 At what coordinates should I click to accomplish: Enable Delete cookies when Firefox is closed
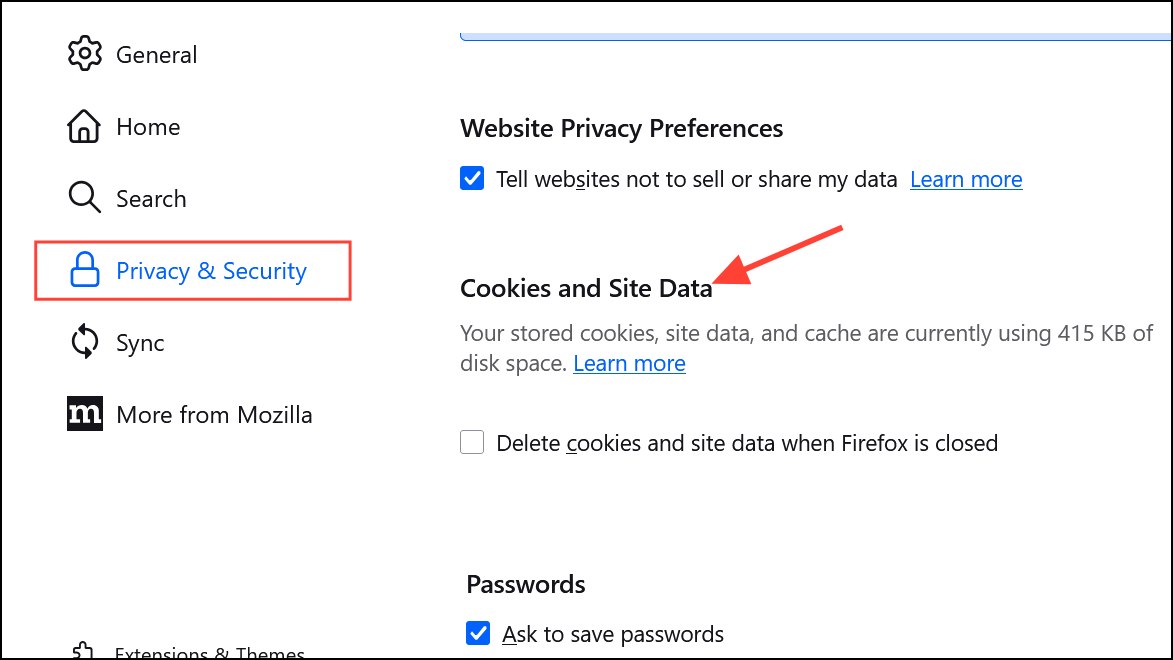[472, 442]
